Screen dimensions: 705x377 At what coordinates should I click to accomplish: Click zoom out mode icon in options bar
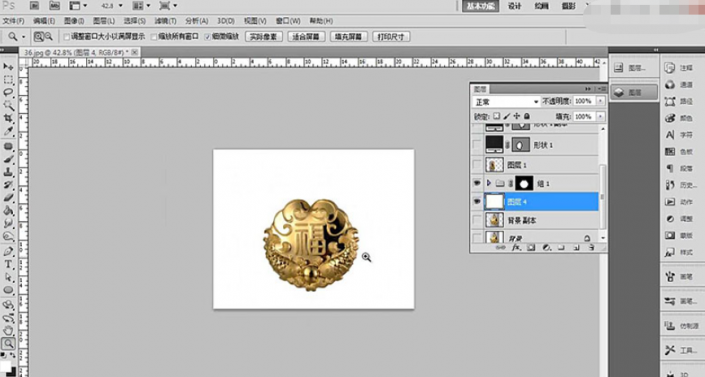click(48, 37)
